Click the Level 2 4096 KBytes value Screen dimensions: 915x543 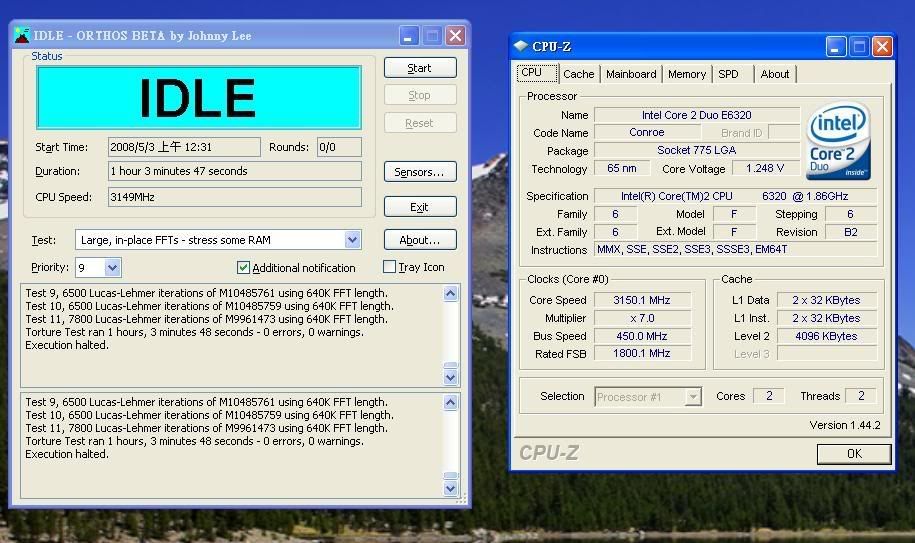tap(826, 336)
